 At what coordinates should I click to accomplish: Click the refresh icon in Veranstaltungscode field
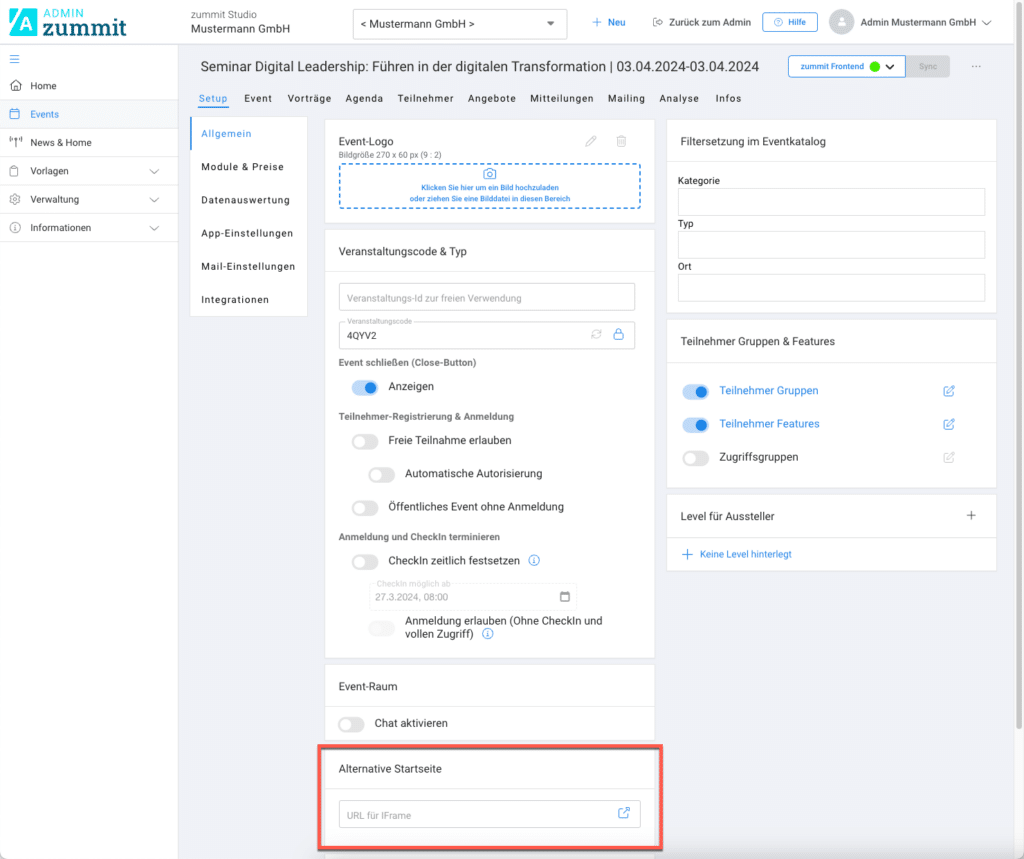[597, 335]
